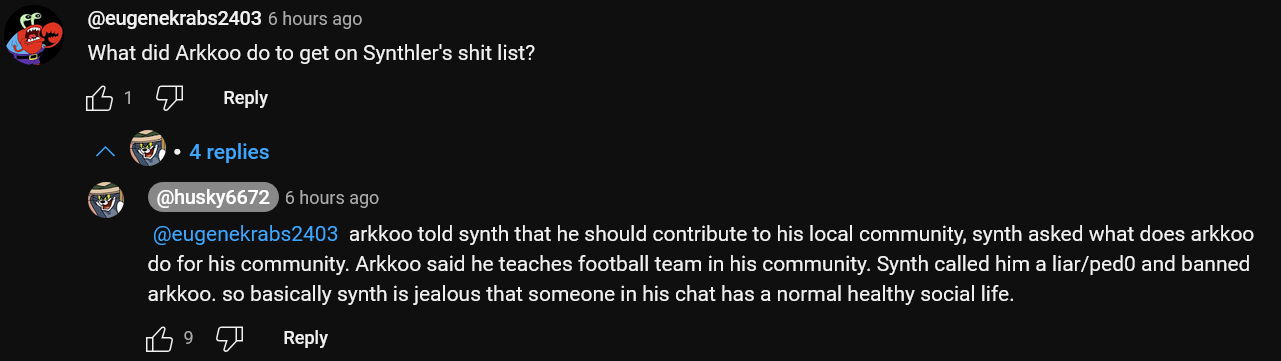Screen dimensions: 1281x361
Task: Click the @eugenekrabs2403 mention in the reply
Action: pos(245,235)
